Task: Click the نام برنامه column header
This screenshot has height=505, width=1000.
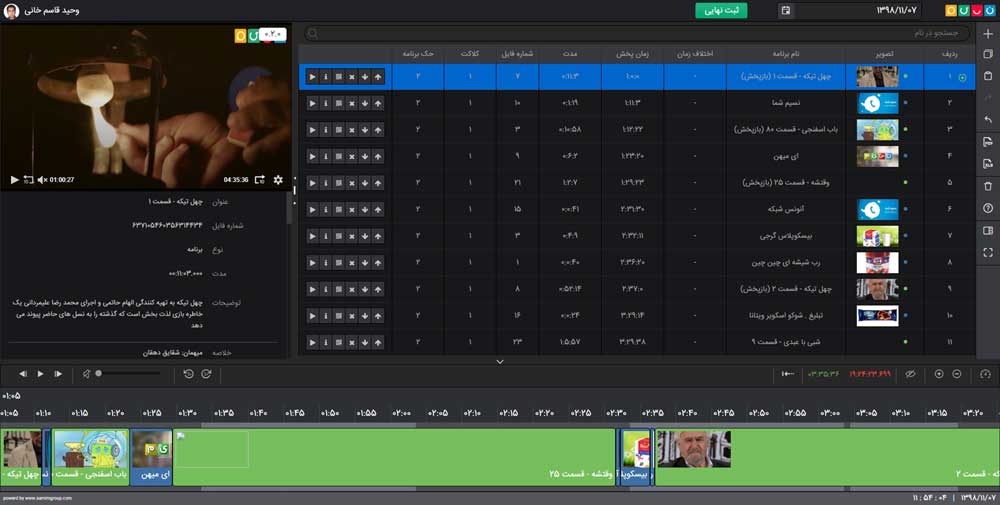Action: point(786,54)
